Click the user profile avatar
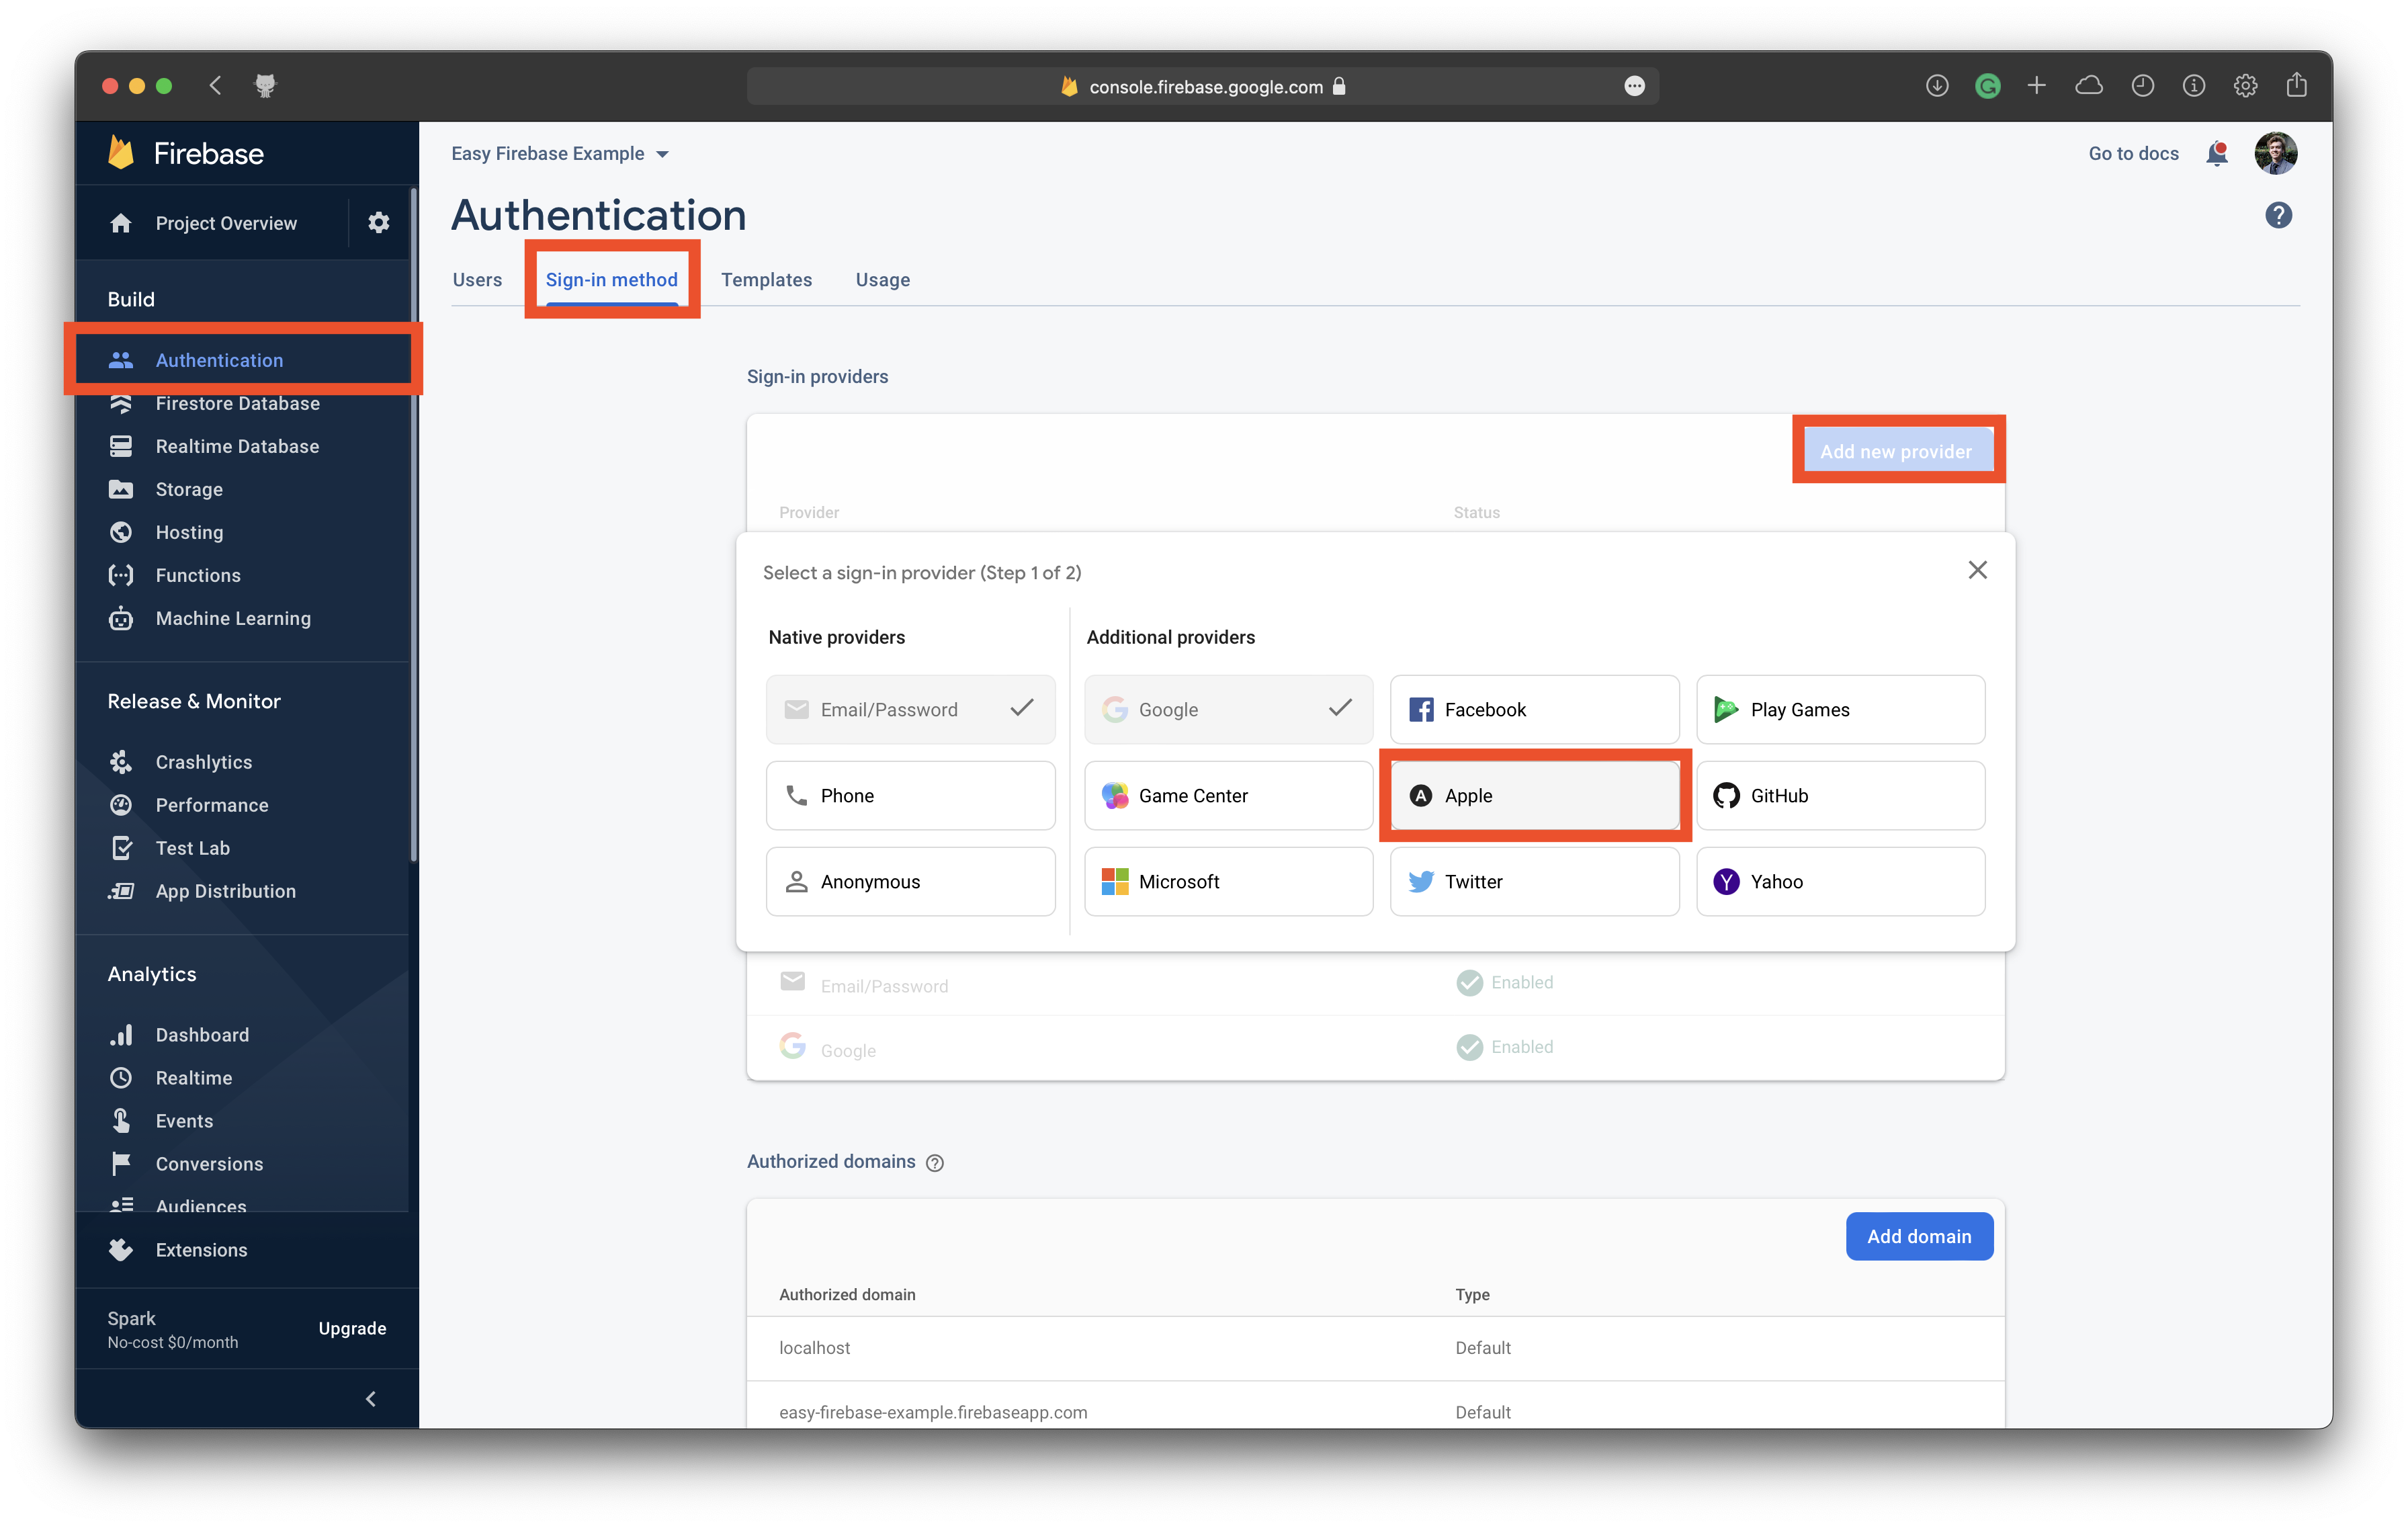 [2275, 153]
